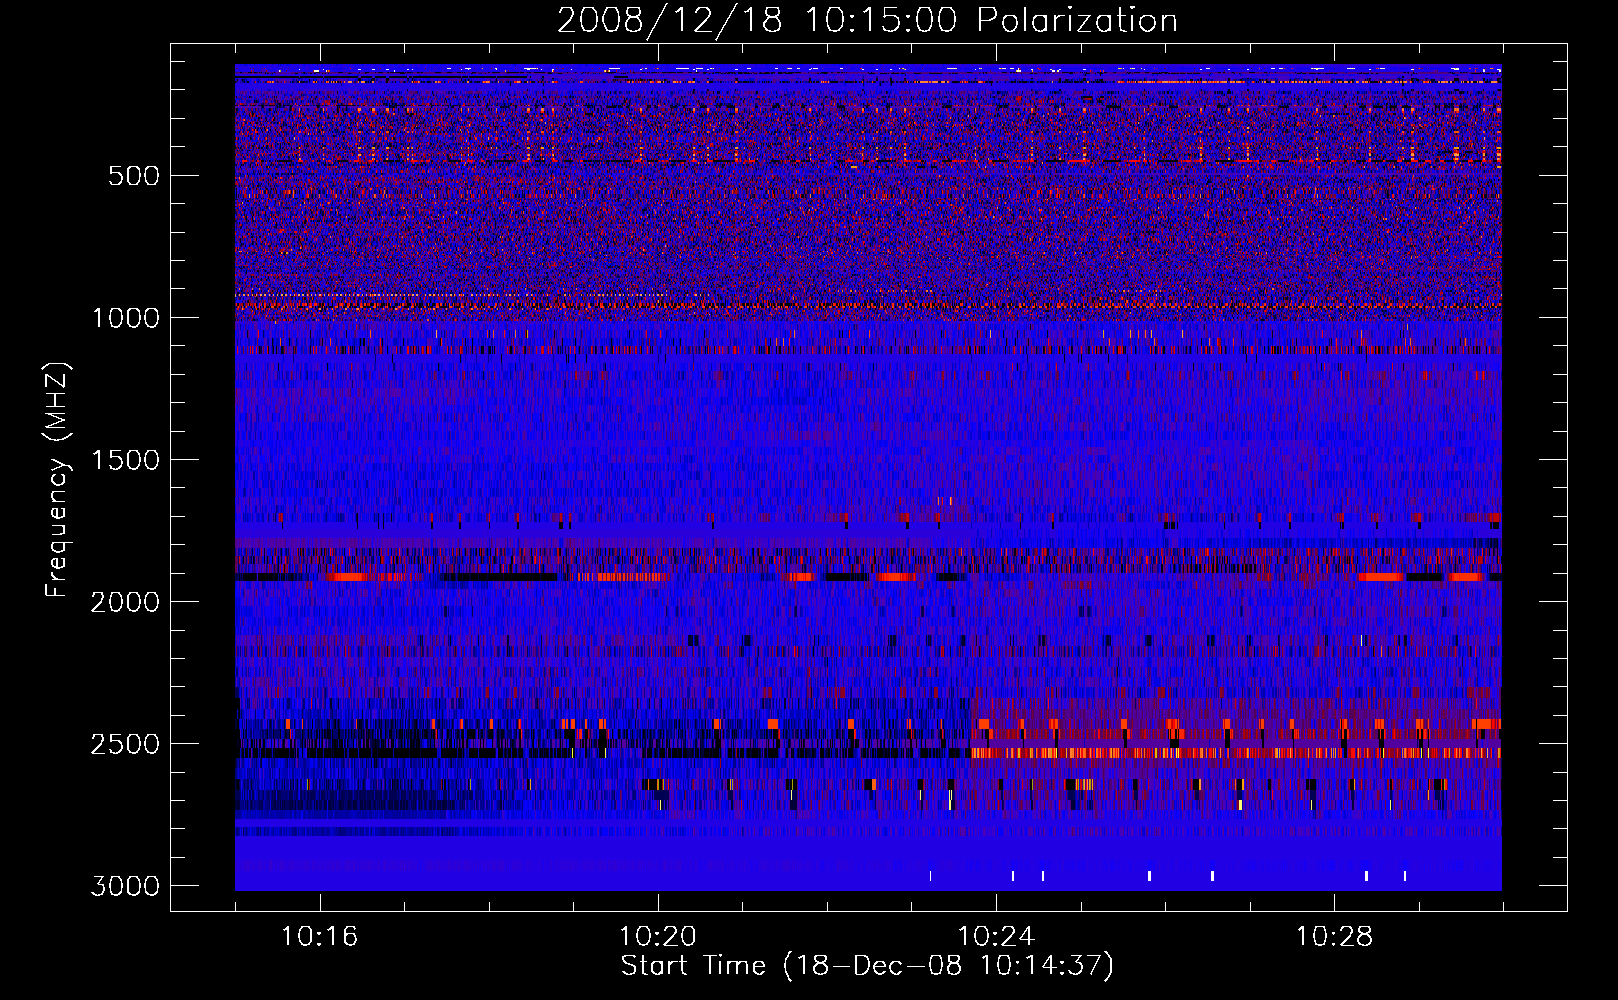Screen dimensions: 1618x1000
Task: Click the 10:20 time tick label
Action: pos(658,937)
